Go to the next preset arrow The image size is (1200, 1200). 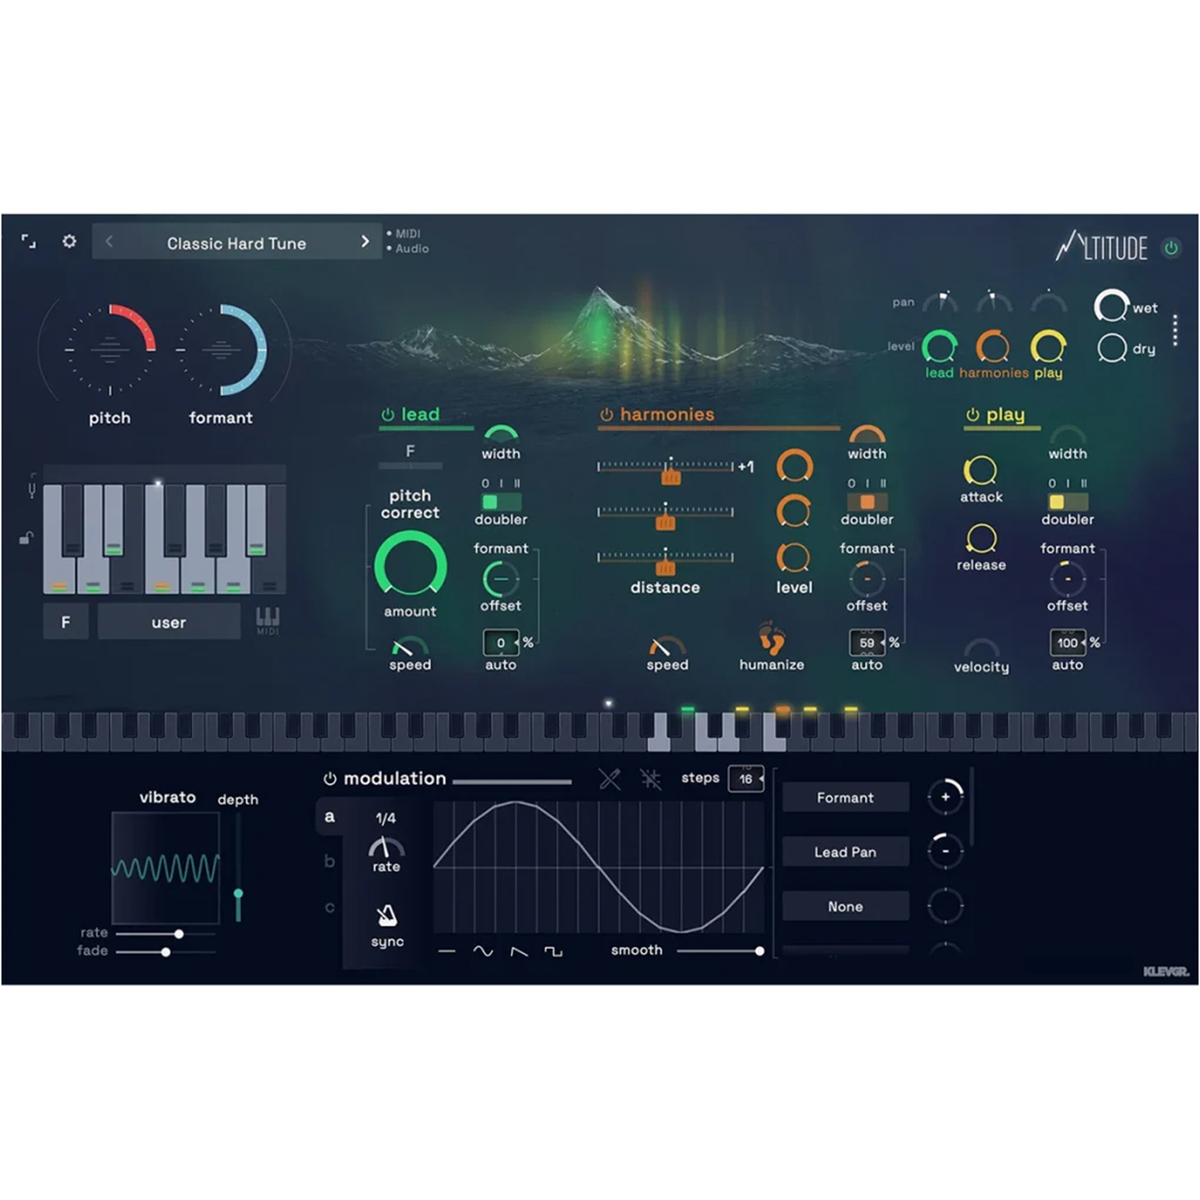pos(365,242)
